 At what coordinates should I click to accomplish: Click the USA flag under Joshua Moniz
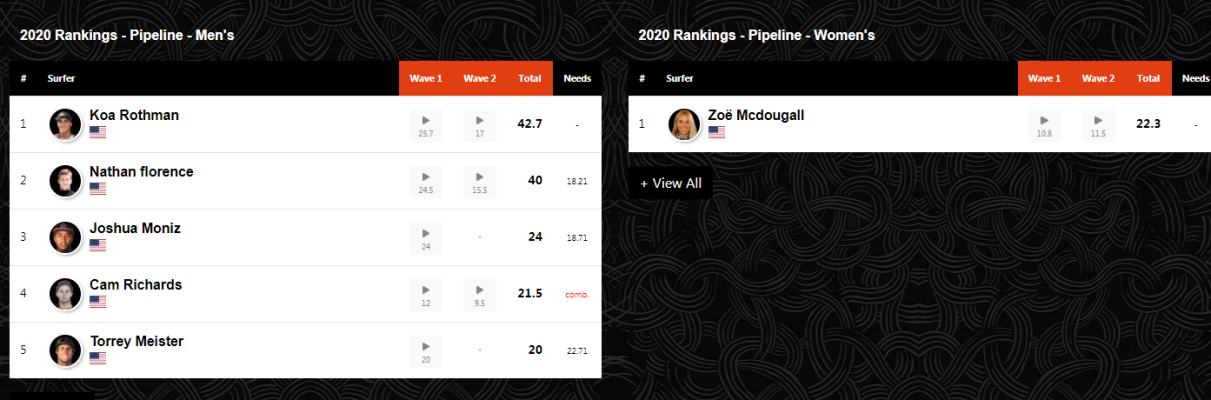coord(98,244)
